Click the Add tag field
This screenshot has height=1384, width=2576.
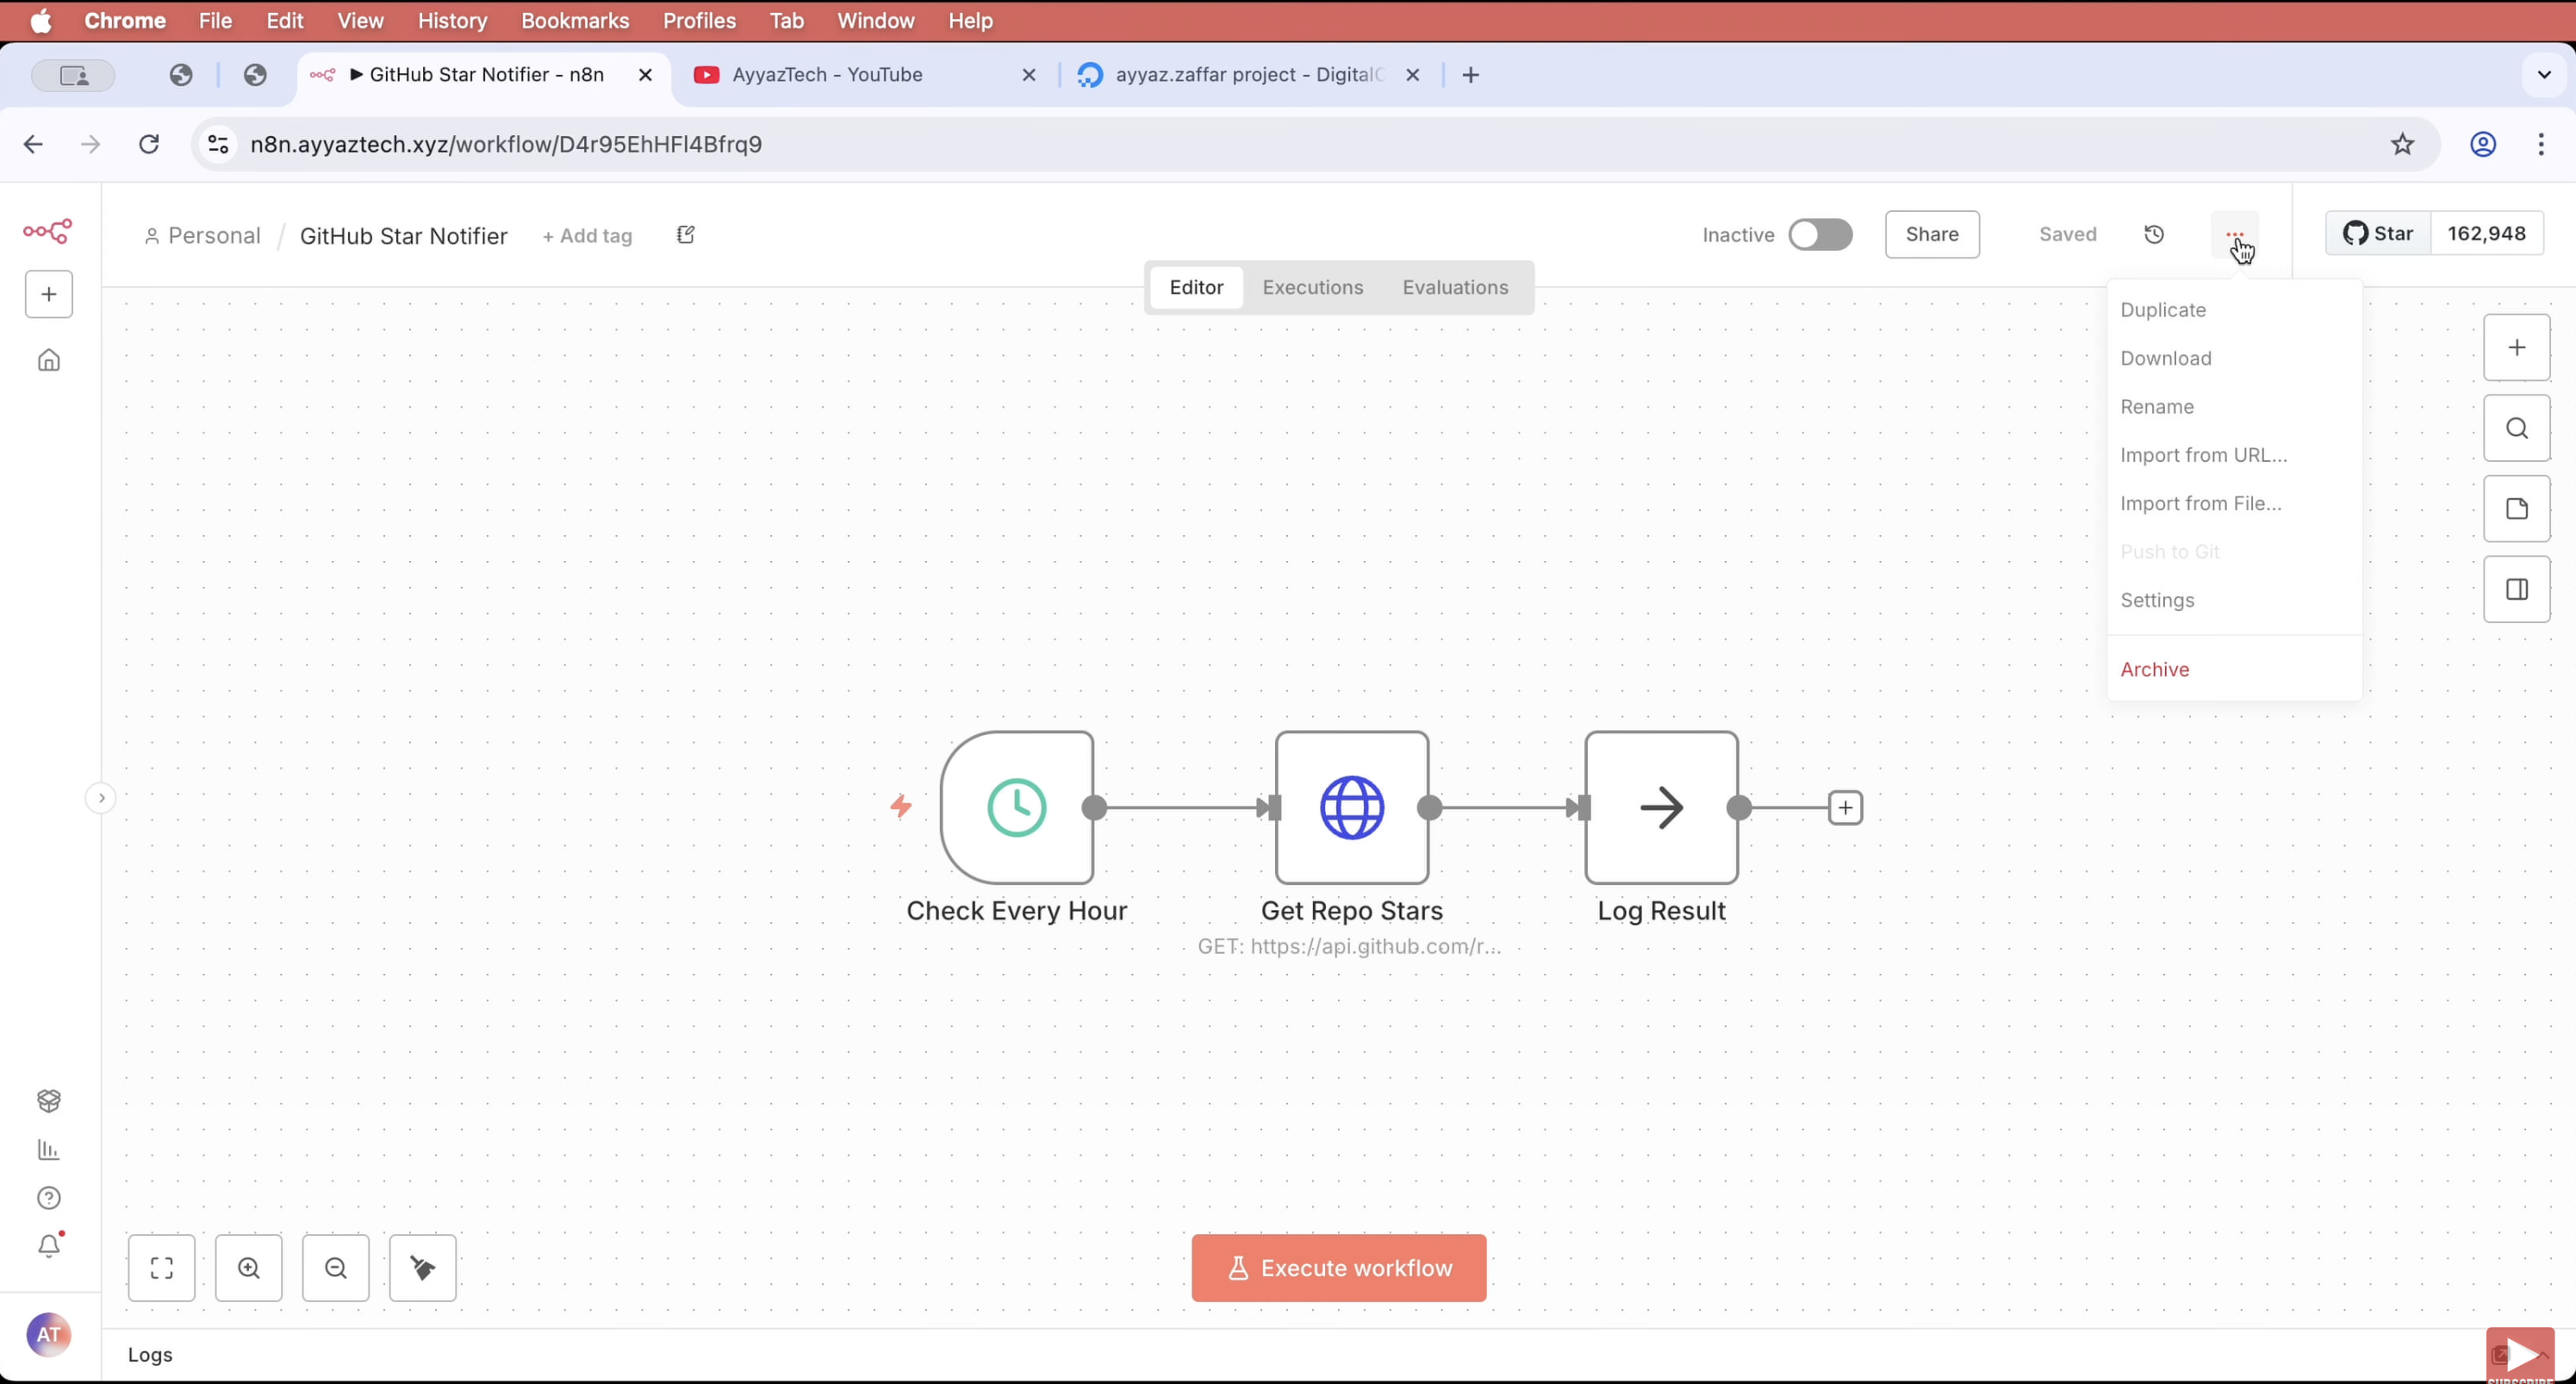pyautogui.click(x=587, y=236)
